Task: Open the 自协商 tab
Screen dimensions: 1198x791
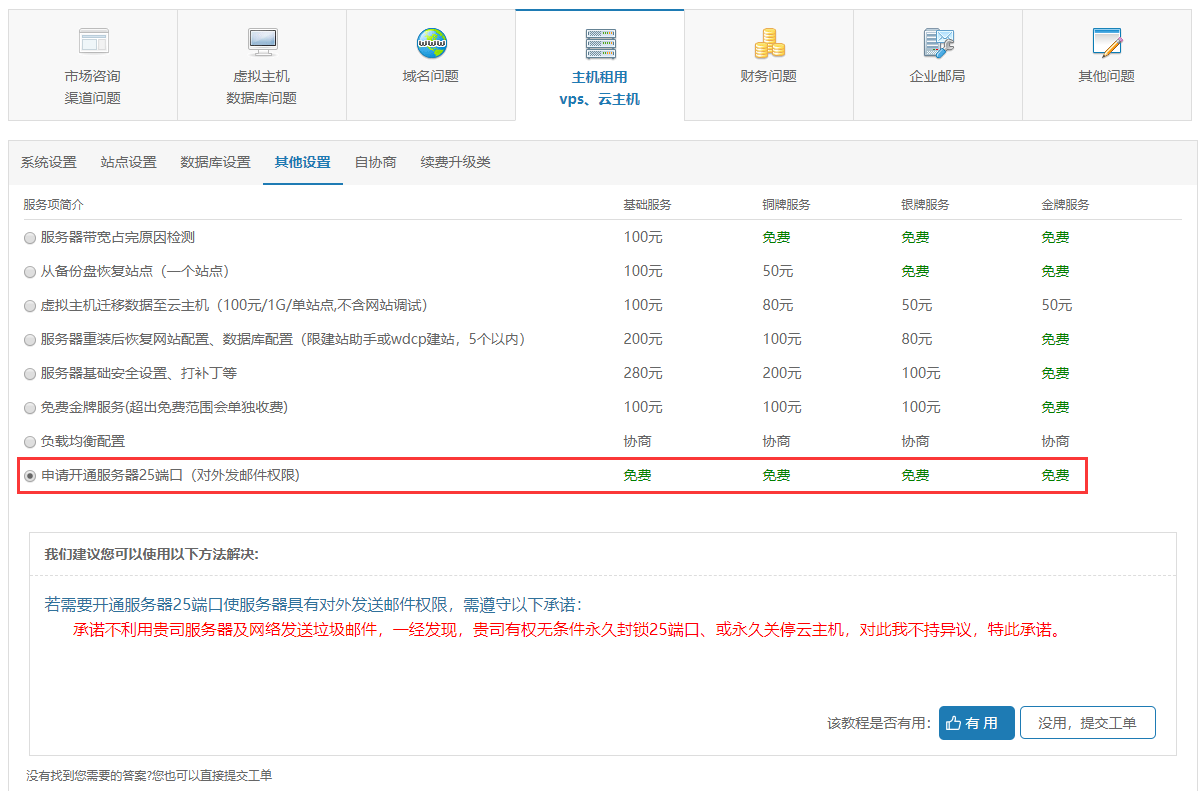Action: [x=375, y=163]
